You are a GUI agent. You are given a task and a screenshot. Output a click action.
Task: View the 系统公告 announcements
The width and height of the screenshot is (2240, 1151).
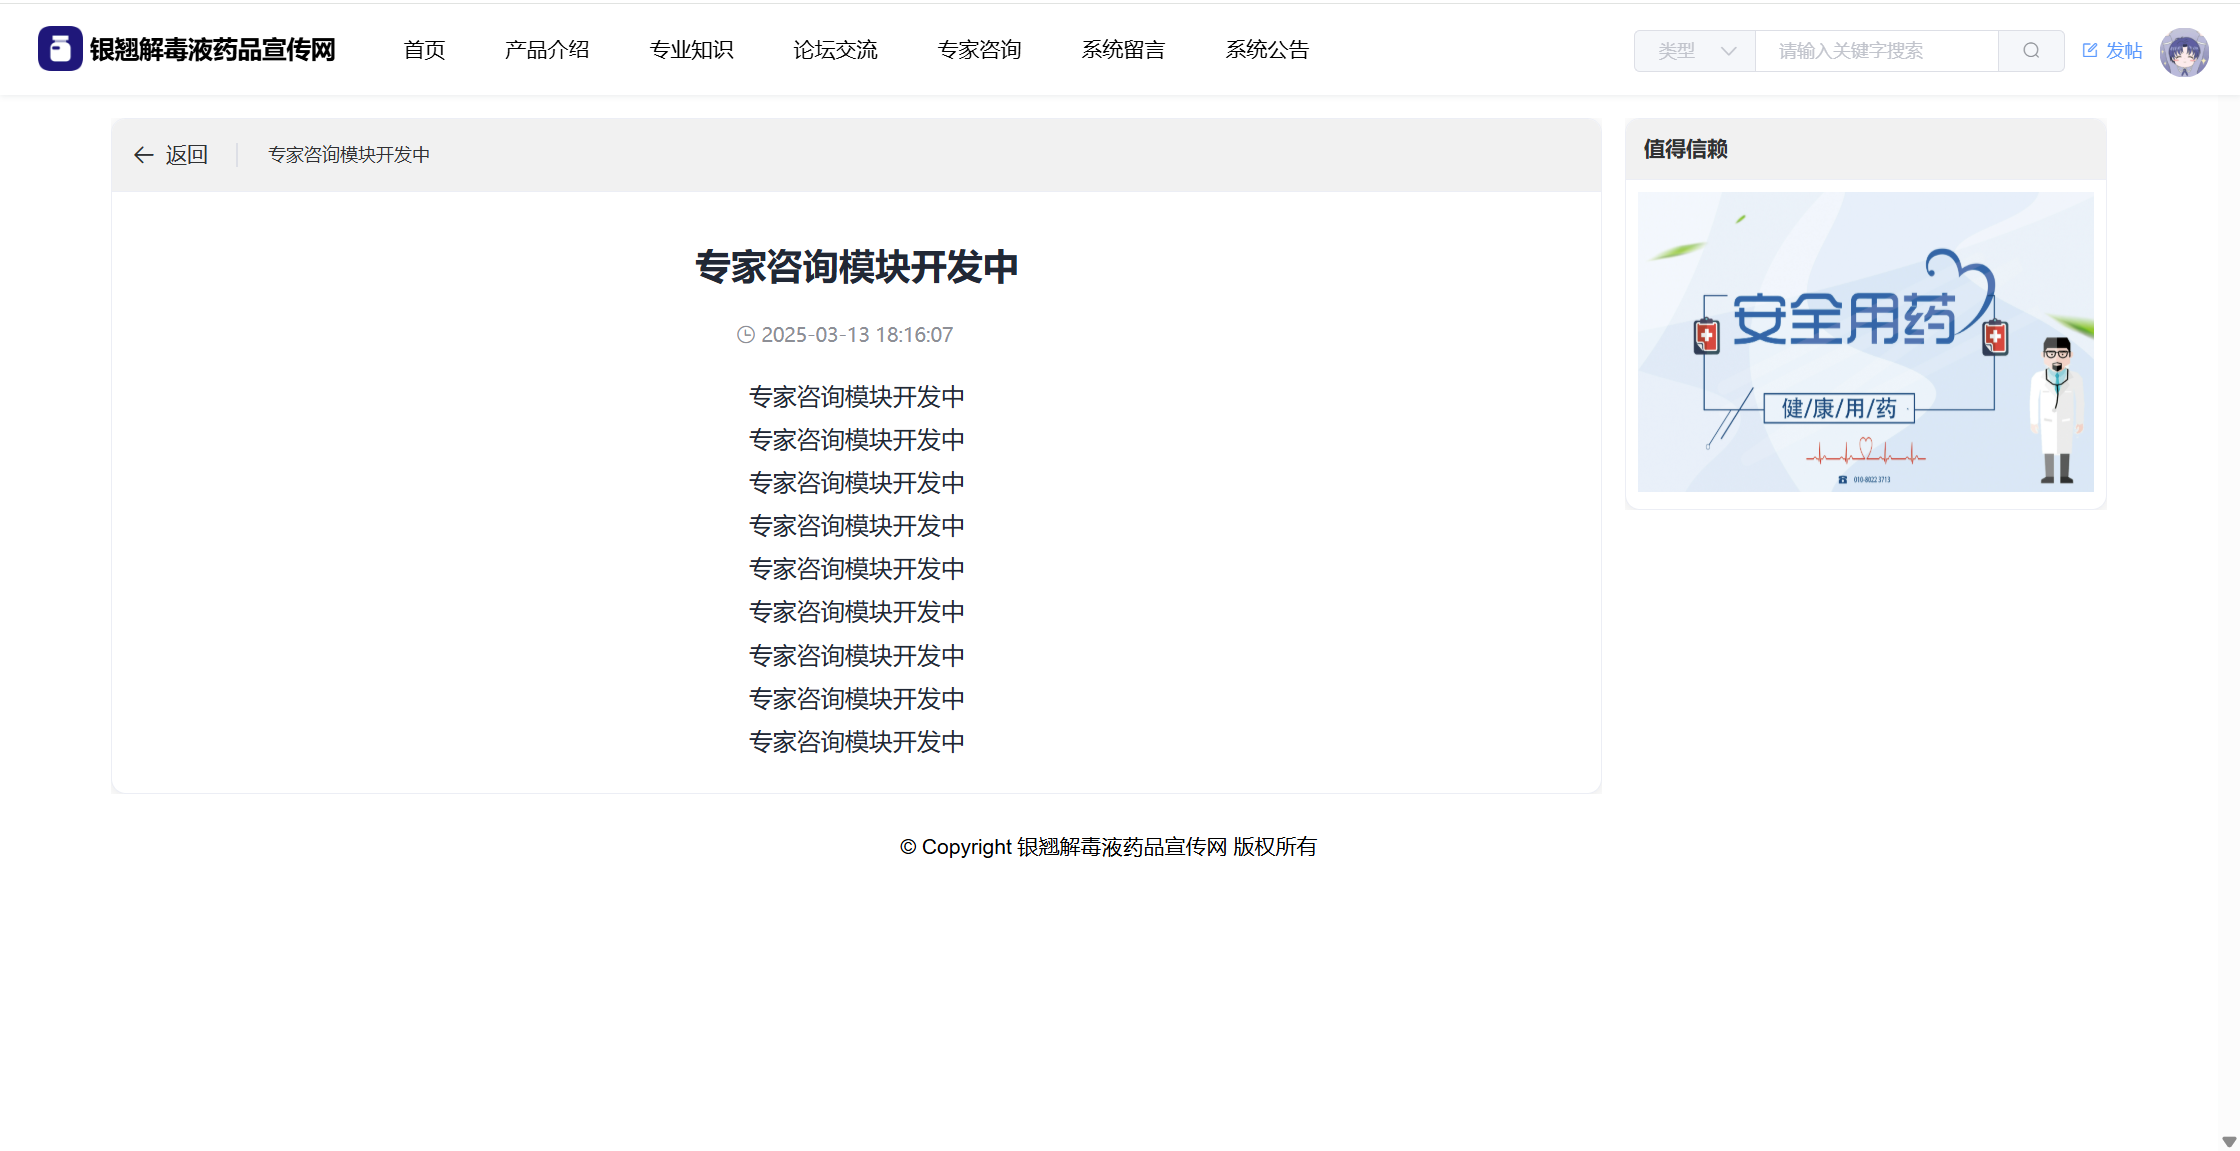(x=1267, y=50)
